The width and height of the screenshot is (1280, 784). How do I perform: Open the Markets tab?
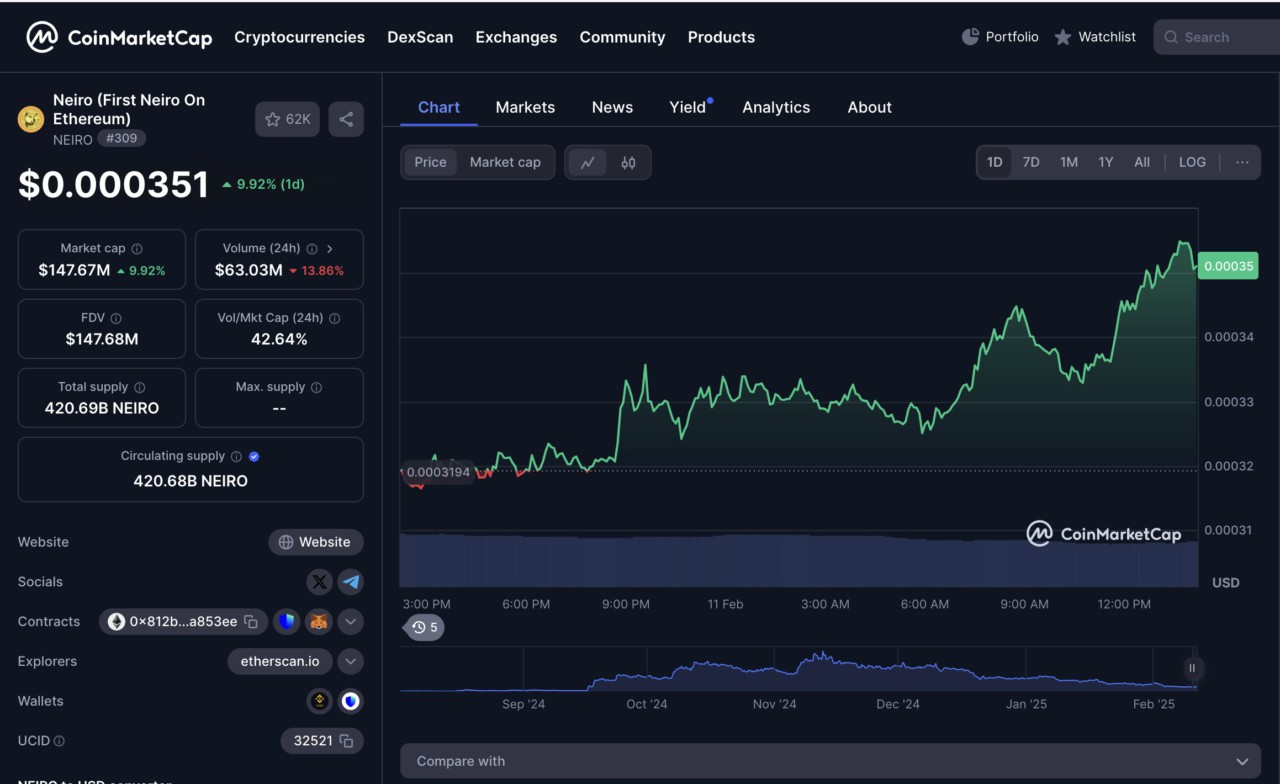pos(525,107)
